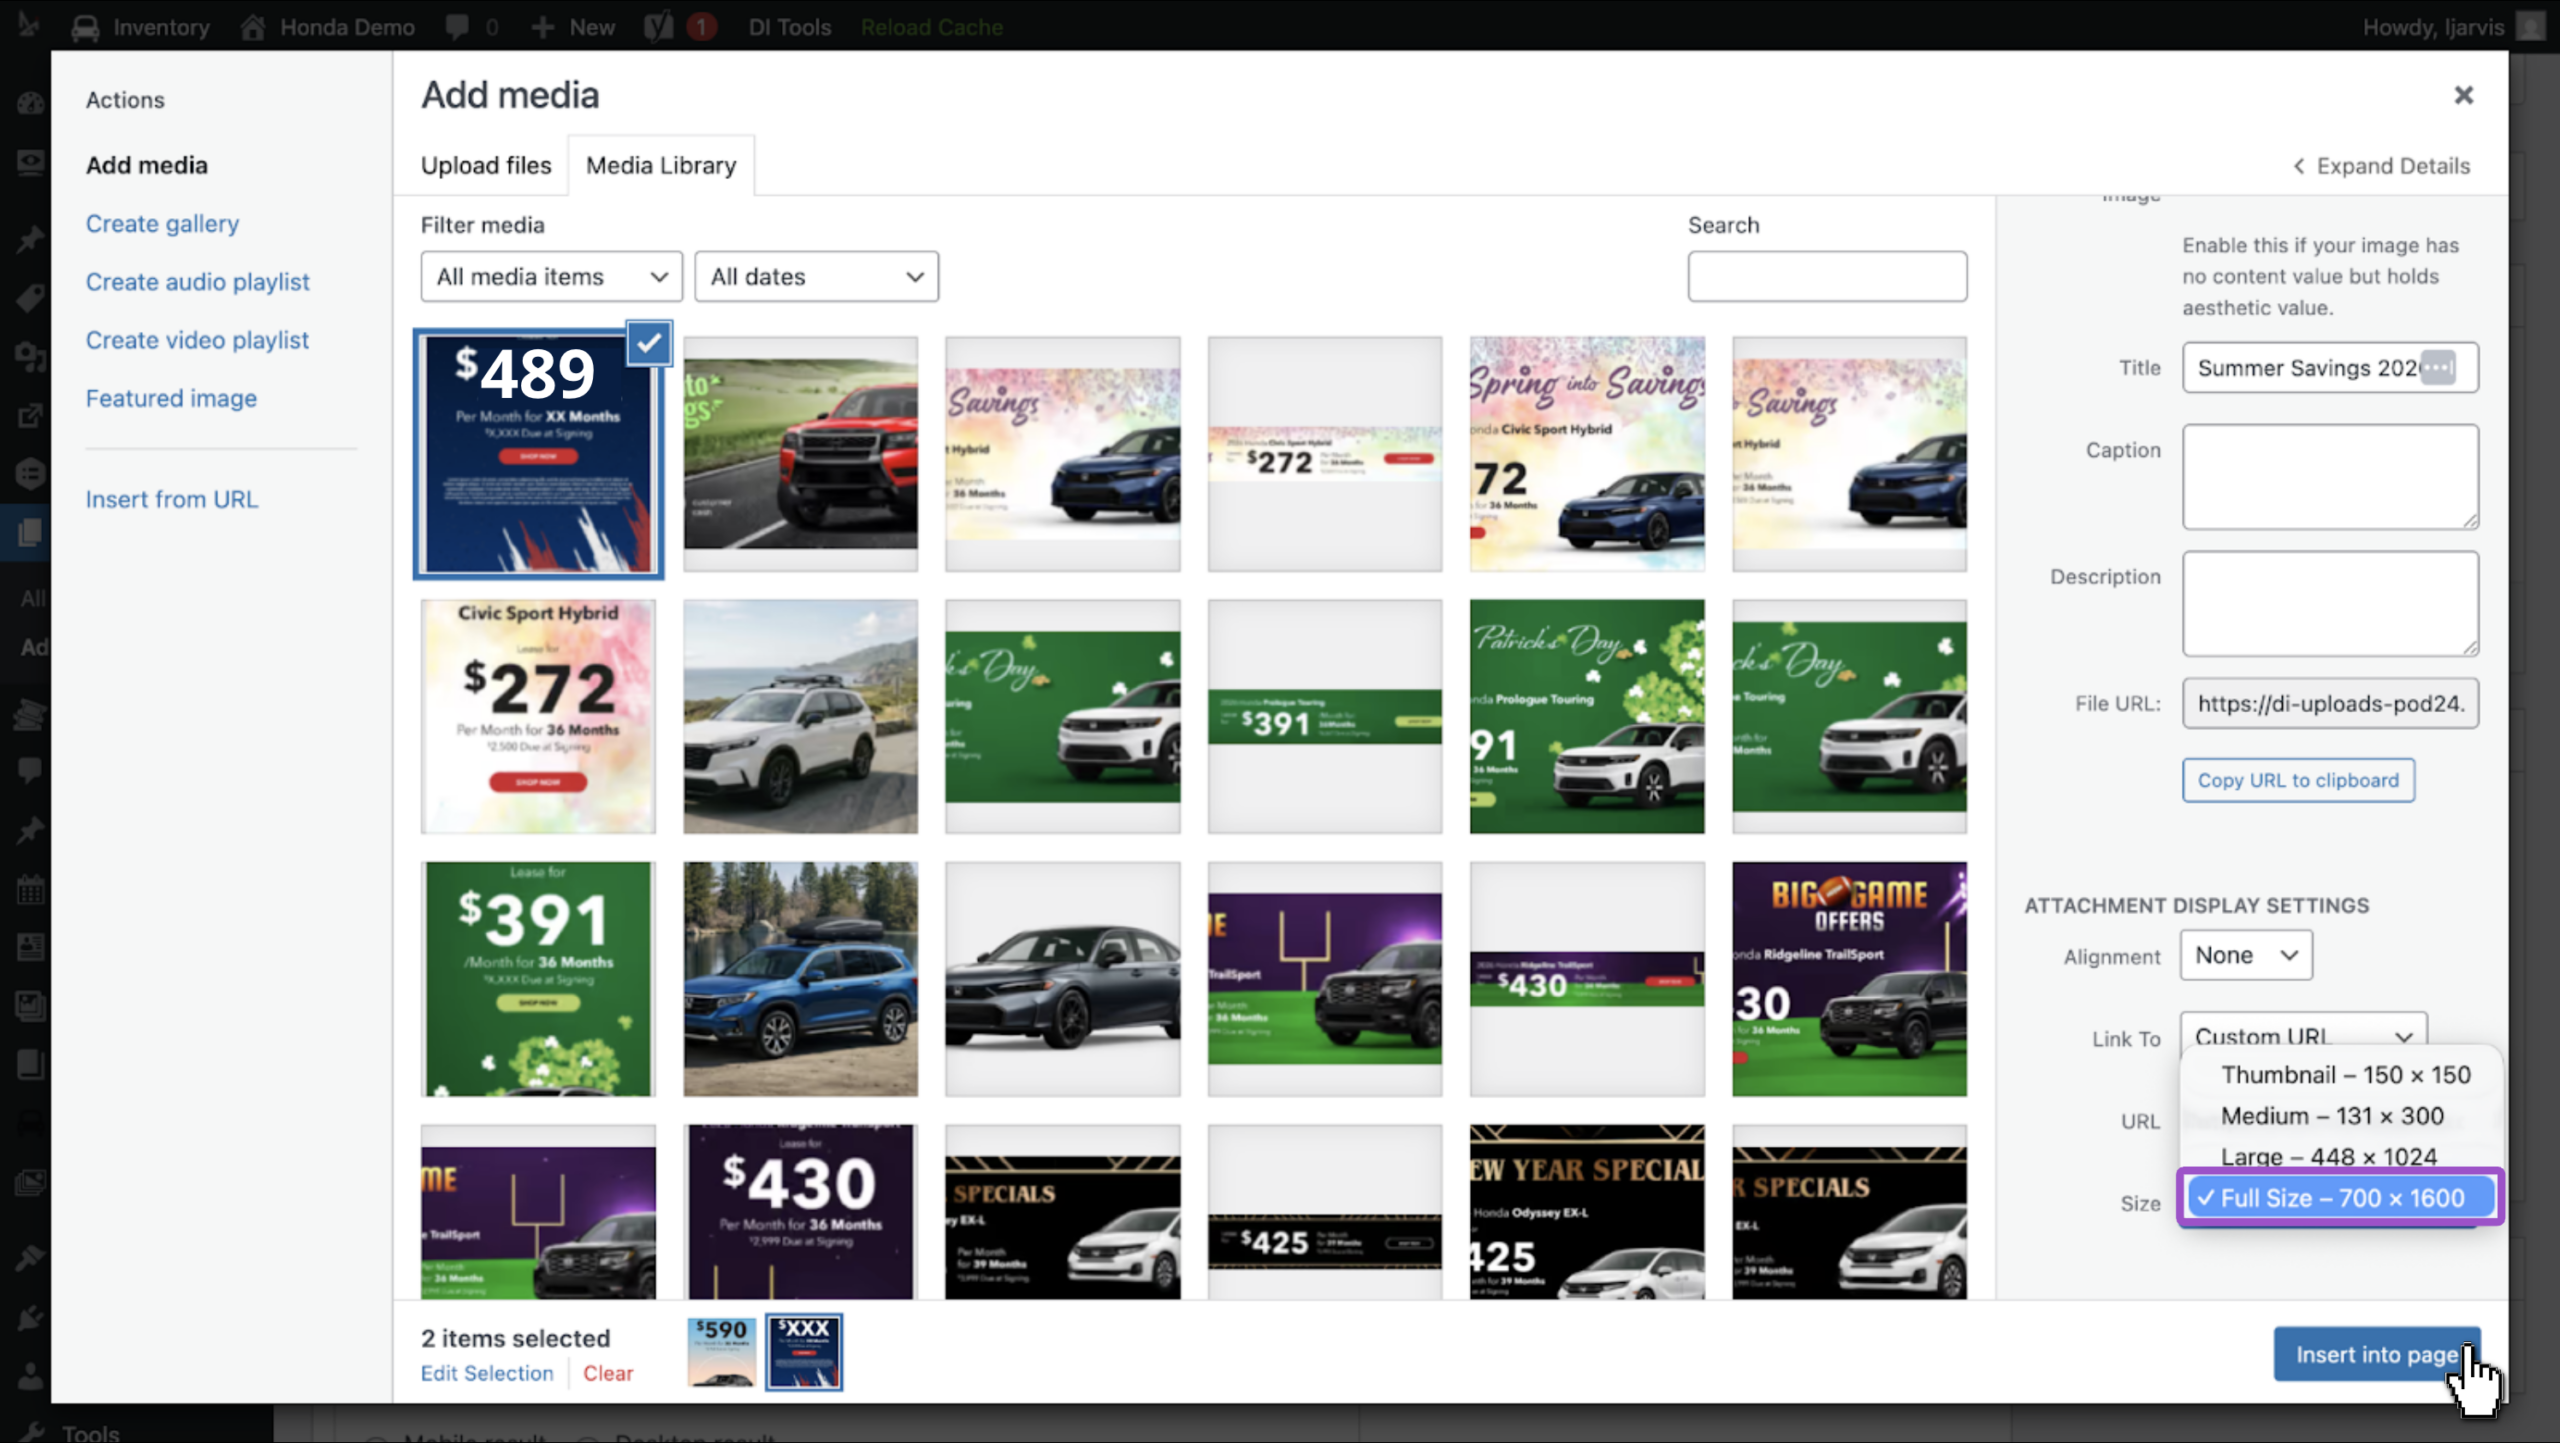Image resolution: width=2560 pixels, height=1443 pixels.
Task: Click Insert into page button
Action: 2377,1354
